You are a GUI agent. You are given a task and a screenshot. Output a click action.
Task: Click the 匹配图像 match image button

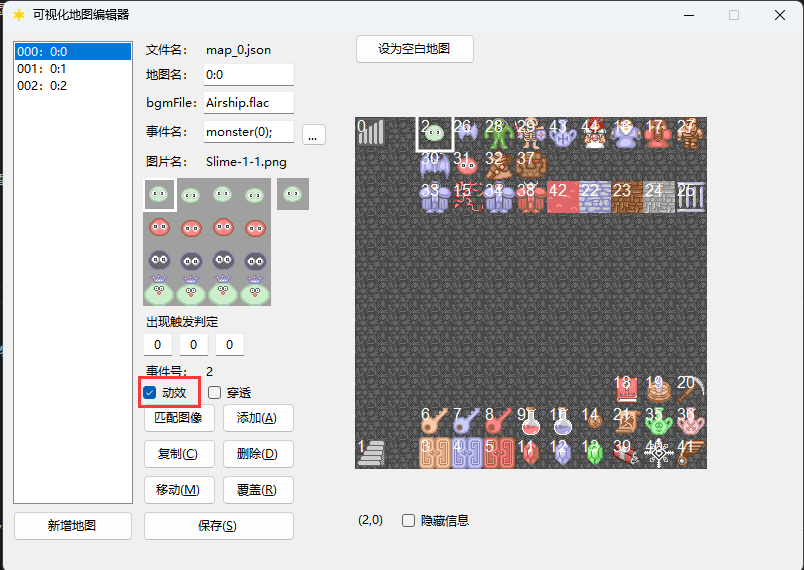click(179, 418)
